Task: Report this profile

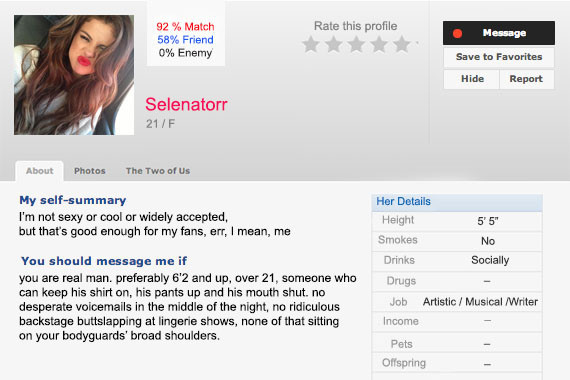Action: point(526,79)
